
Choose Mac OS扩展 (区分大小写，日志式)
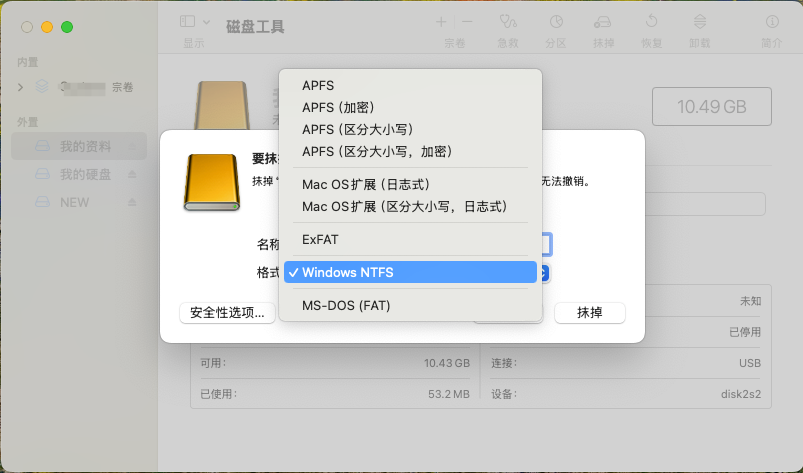410,206
